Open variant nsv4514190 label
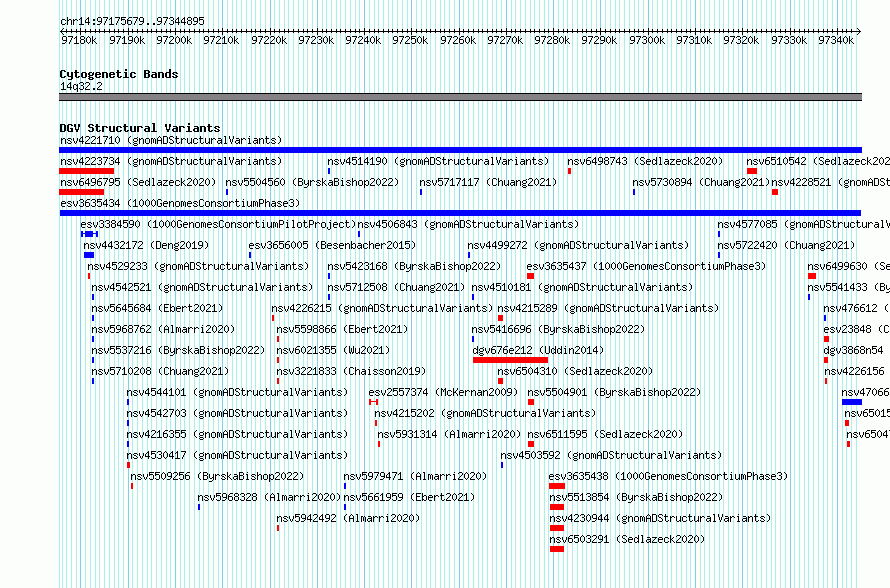 438,161
